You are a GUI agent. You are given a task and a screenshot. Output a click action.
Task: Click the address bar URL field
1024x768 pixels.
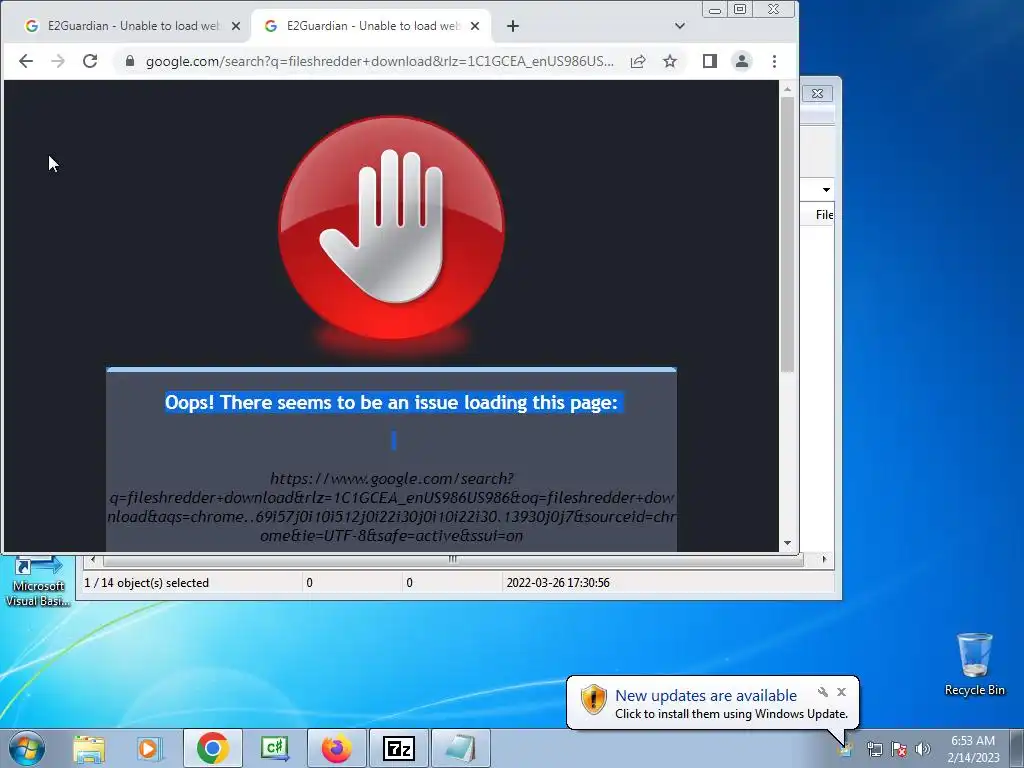[379, 61]
